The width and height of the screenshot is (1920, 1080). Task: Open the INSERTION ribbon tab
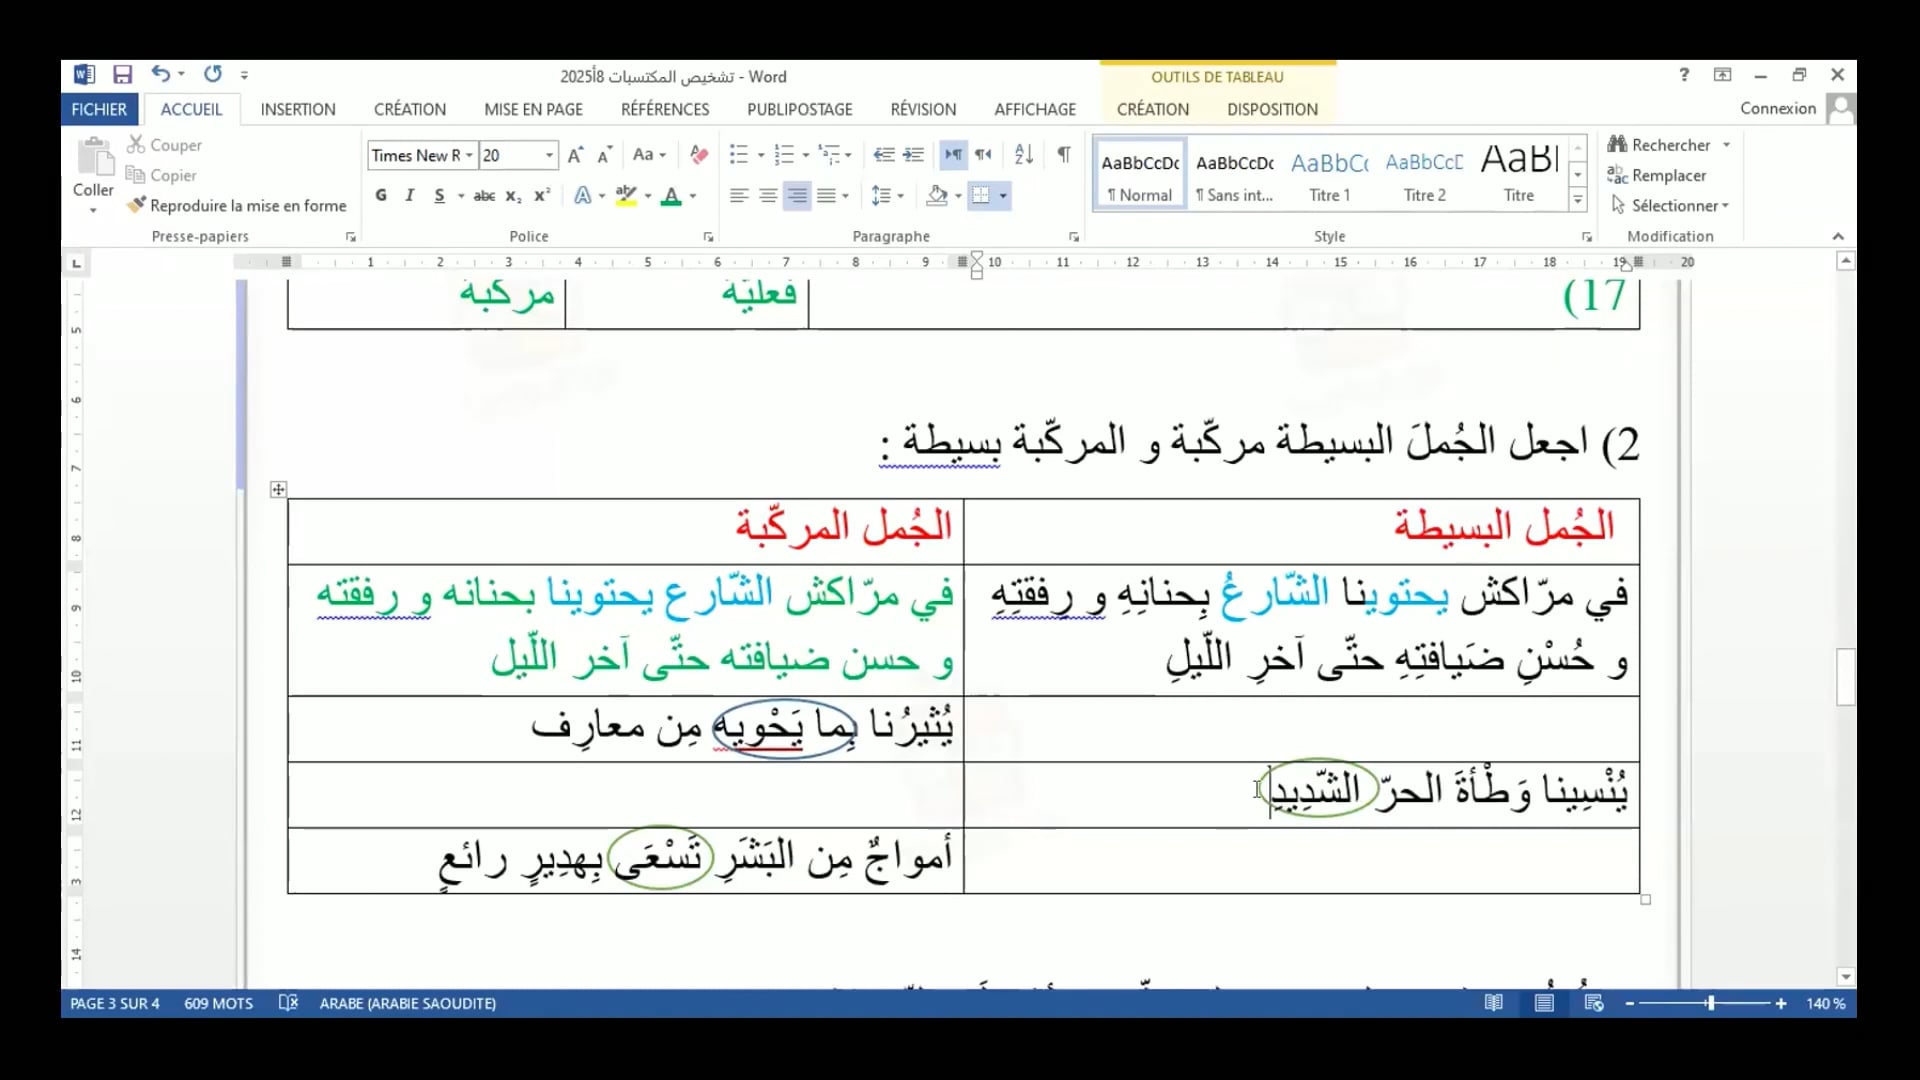298,109
